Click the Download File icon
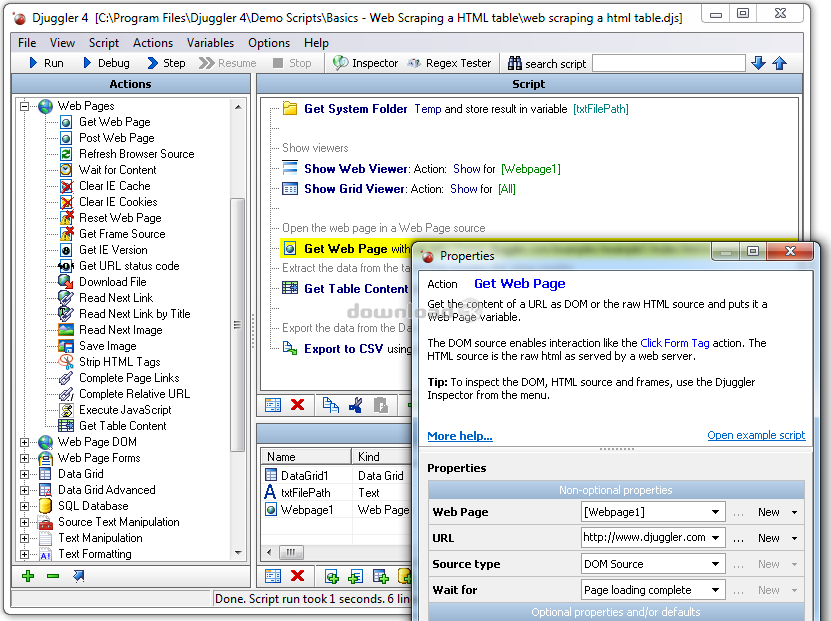Screen dimensions: 831x621 [x=66, y=282]
